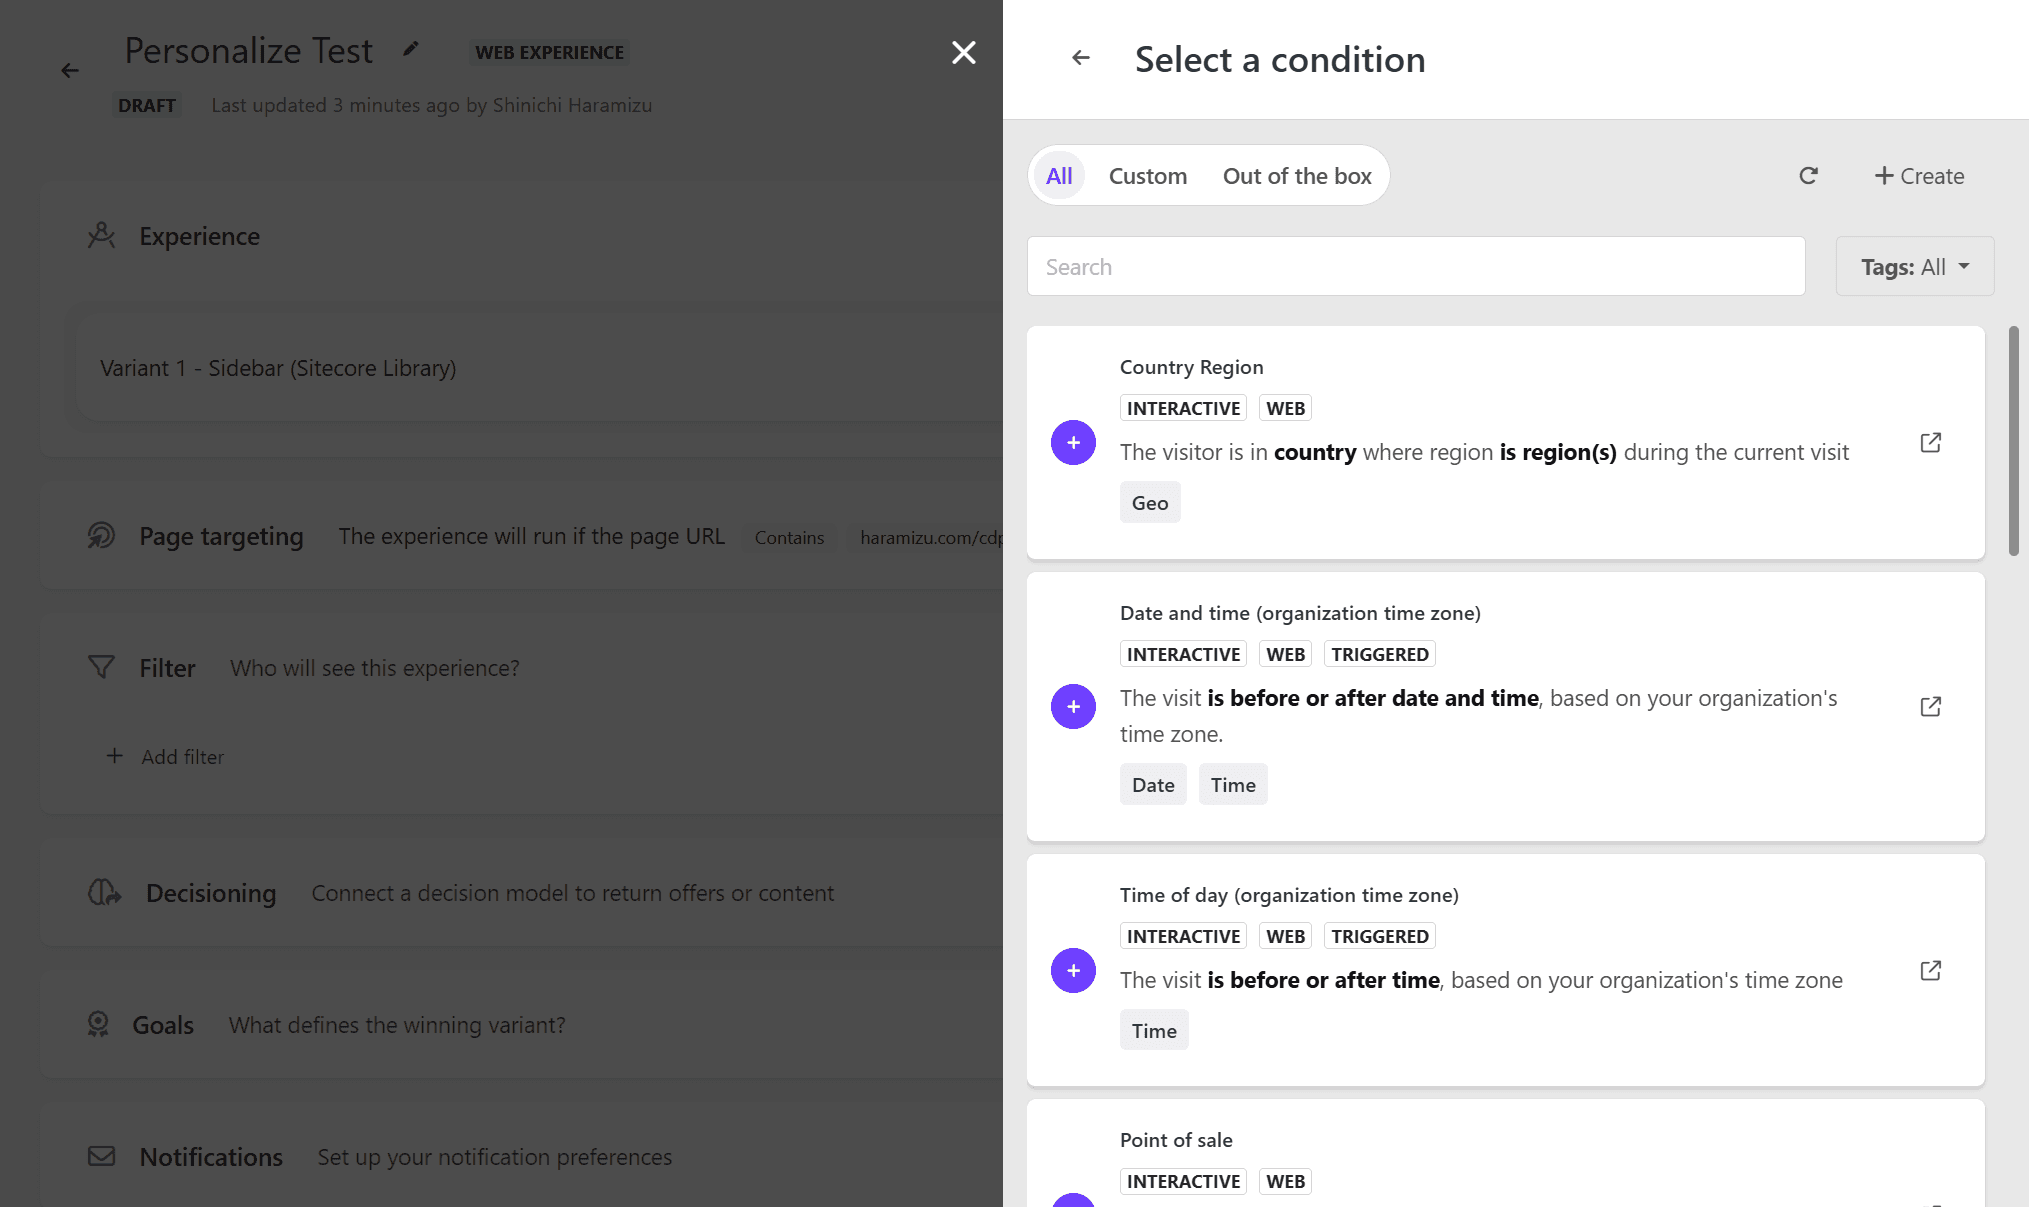This screenshot has width=2029, height=1207.
Task: Select the All conditions tab
Action: click(x=1059, y=176)
